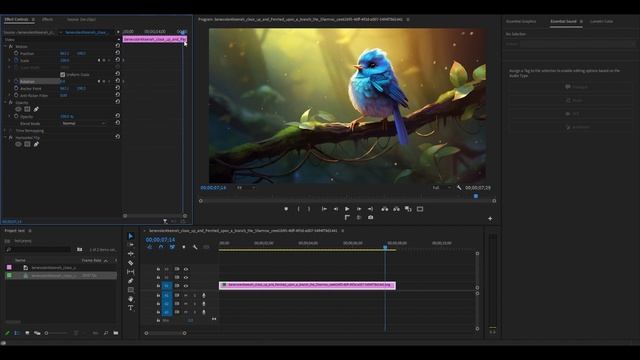Image resolution: width=640 pixels, height=360 pixels.
Task: Click the Extract button
Action: (396, 209)
